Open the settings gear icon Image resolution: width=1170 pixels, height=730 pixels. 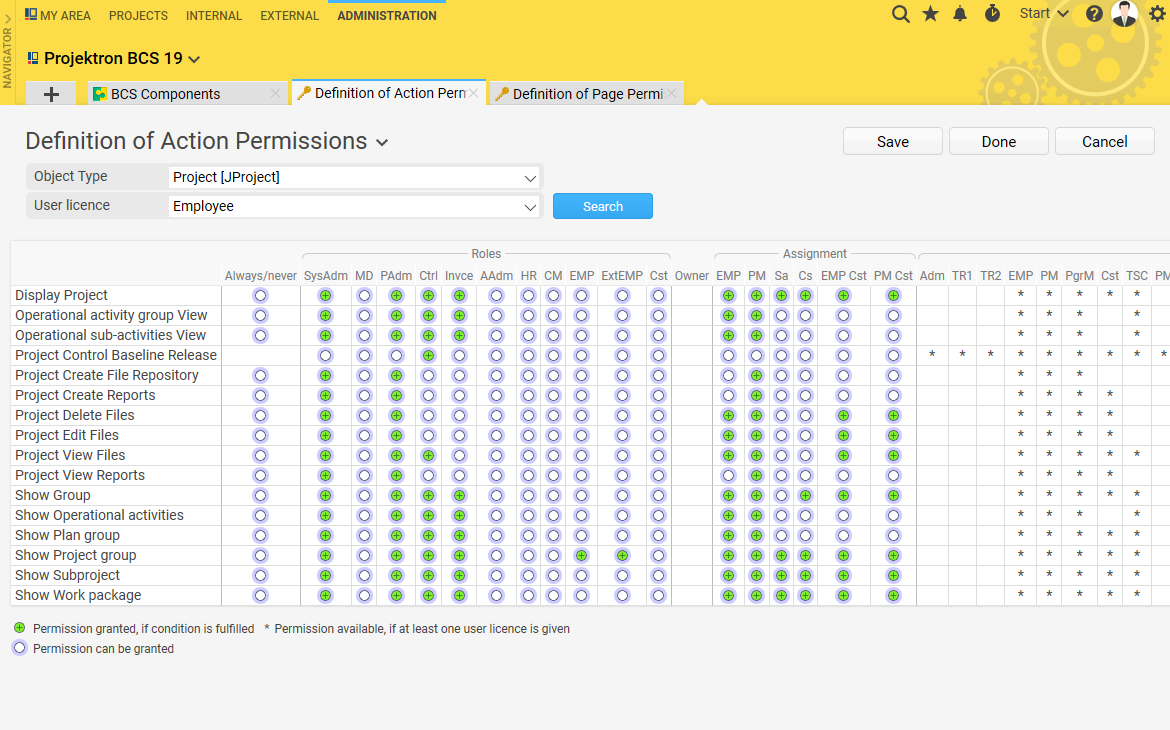pyautogui.click(x=1157, y=14)
